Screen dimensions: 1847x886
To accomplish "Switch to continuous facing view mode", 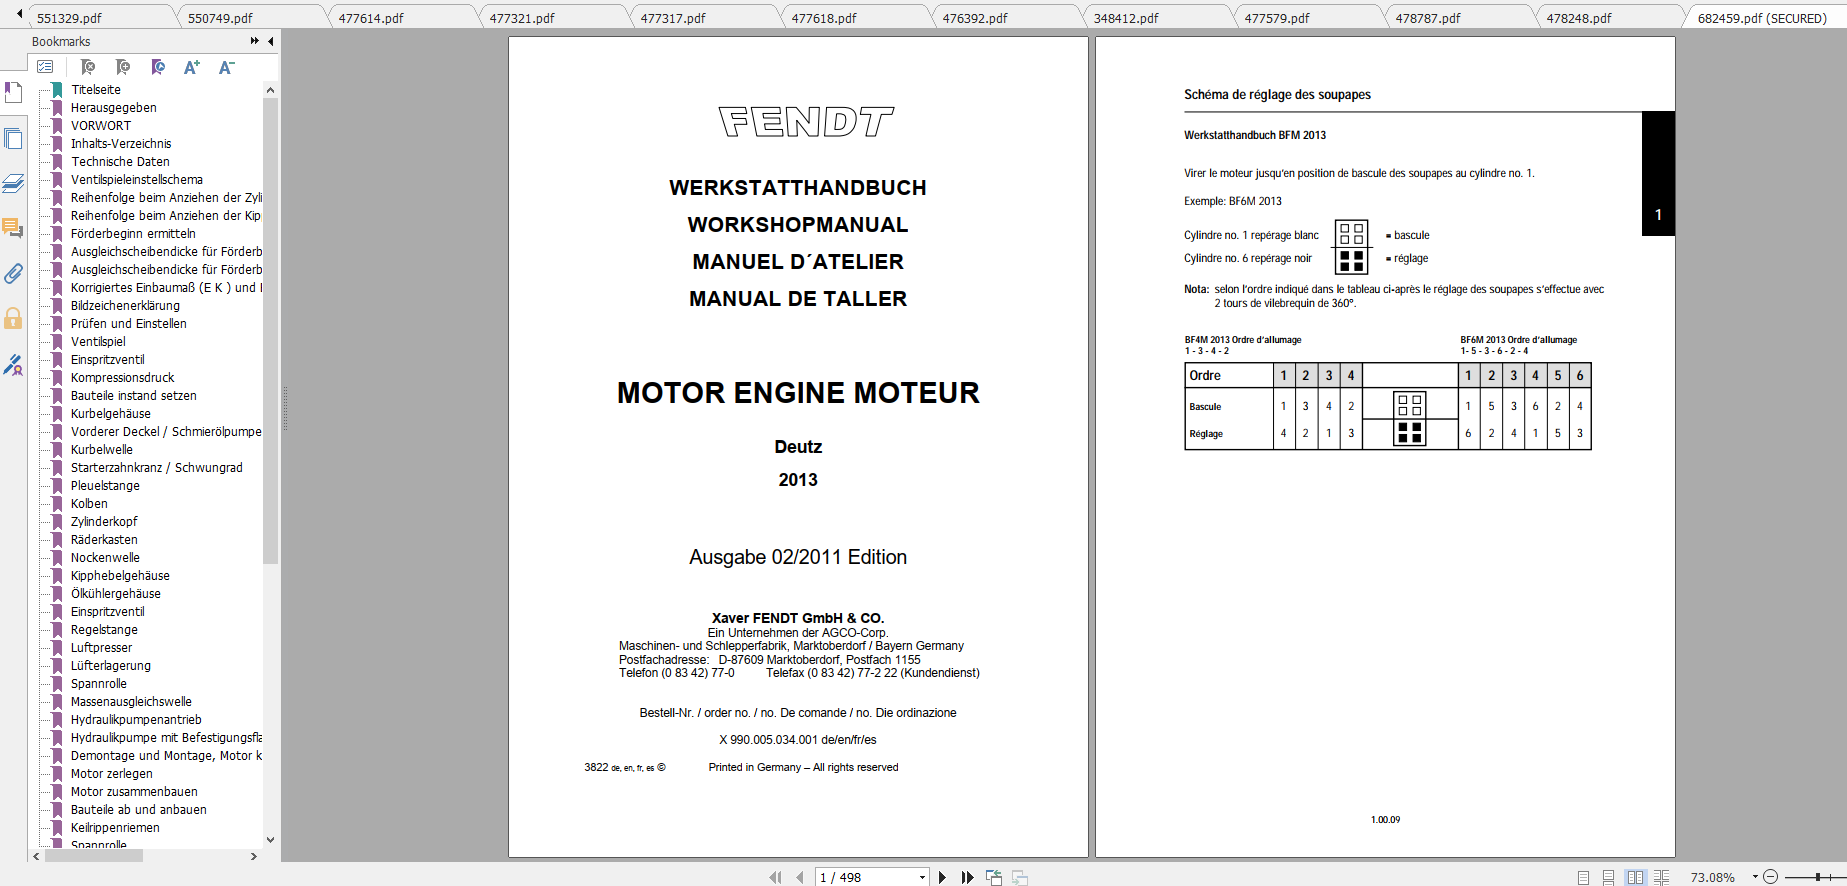I will pyautogui.click(x=1661, y=877).
